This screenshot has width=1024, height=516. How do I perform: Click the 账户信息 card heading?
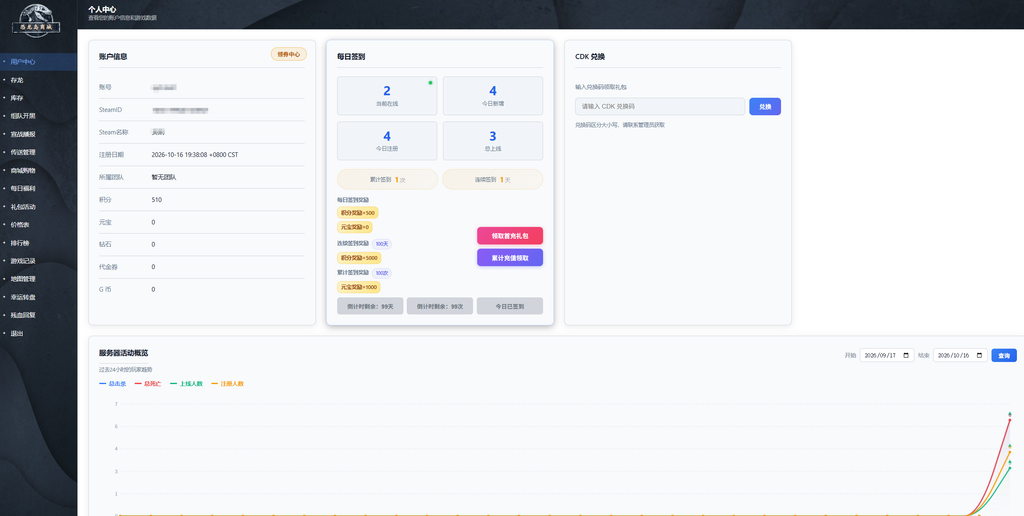tap(113, 57)
